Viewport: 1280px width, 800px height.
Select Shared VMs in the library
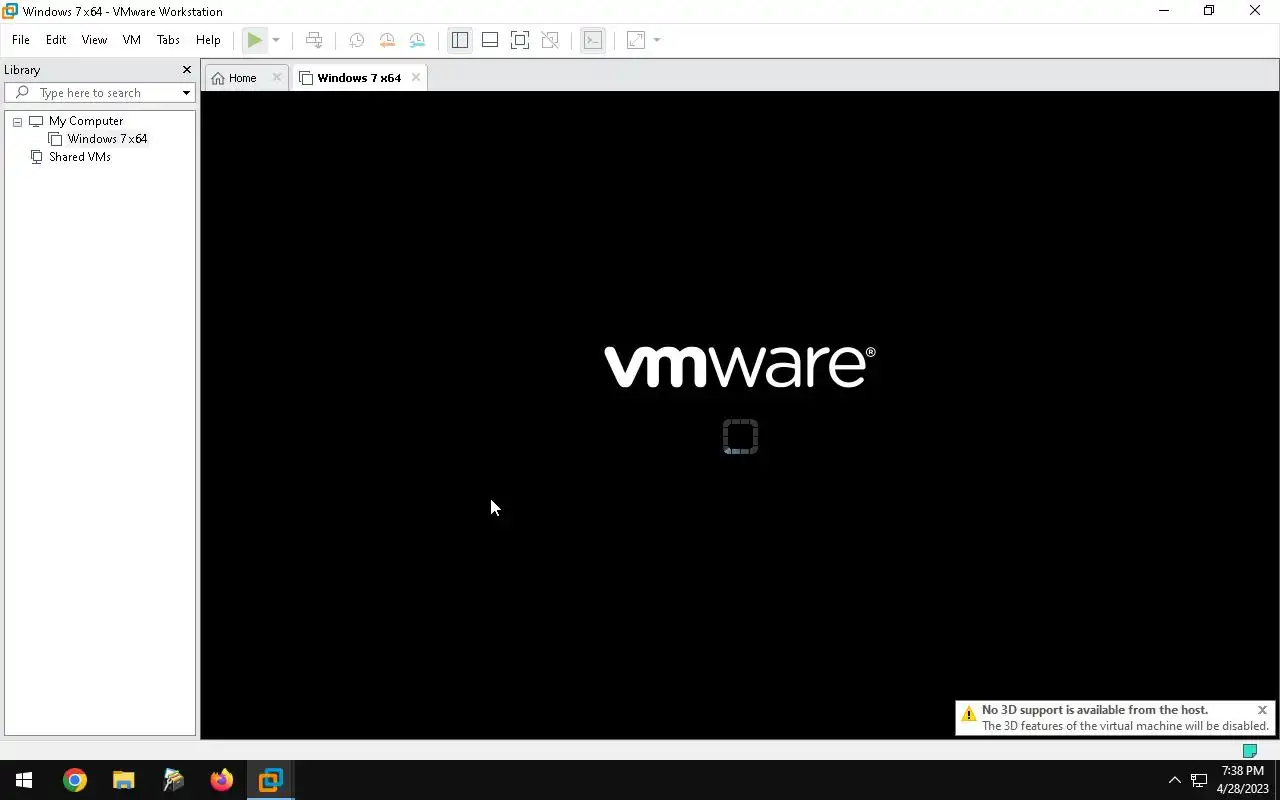coord(80,157)
